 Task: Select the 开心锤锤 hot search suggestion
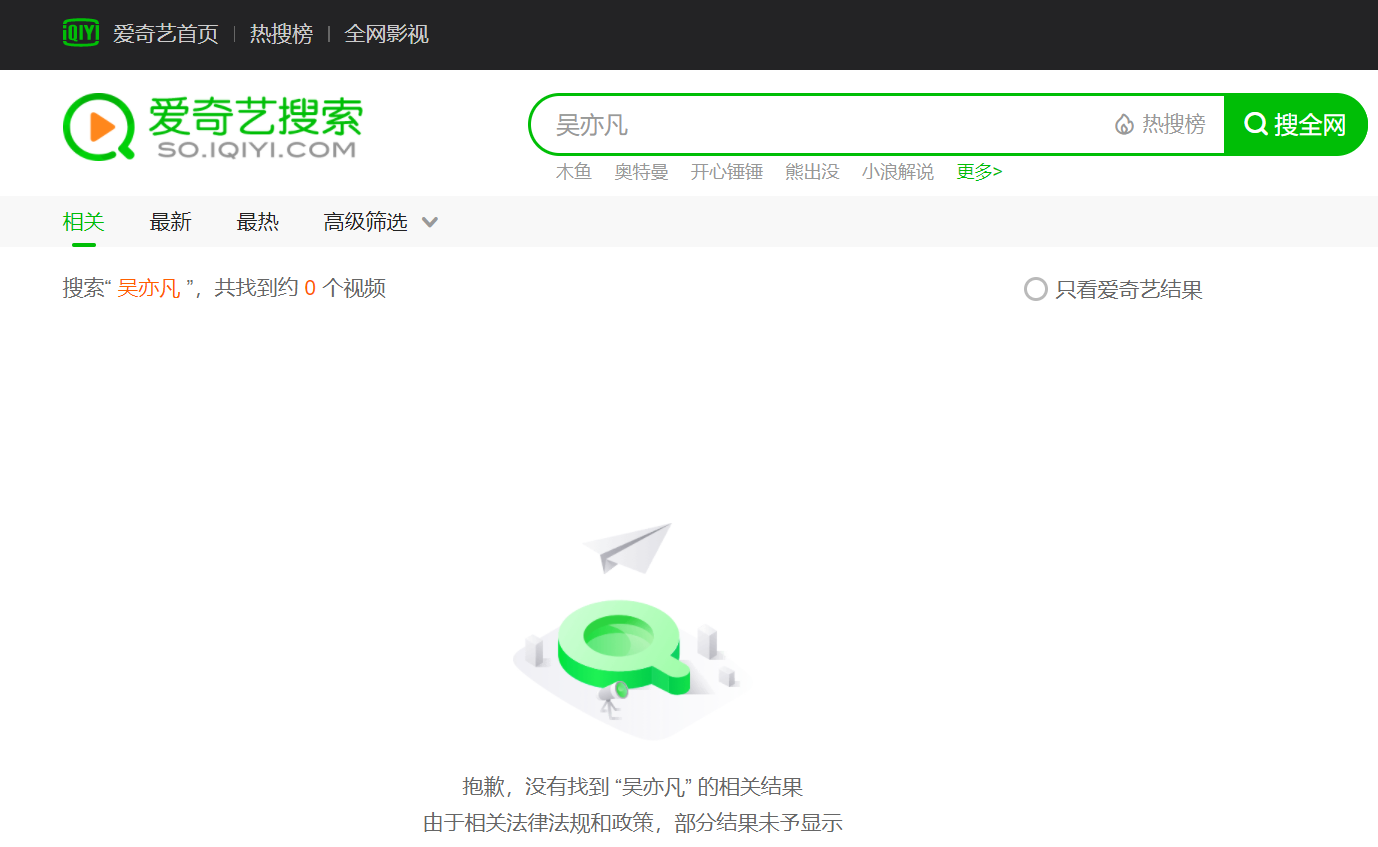click(x=727, y=172)
